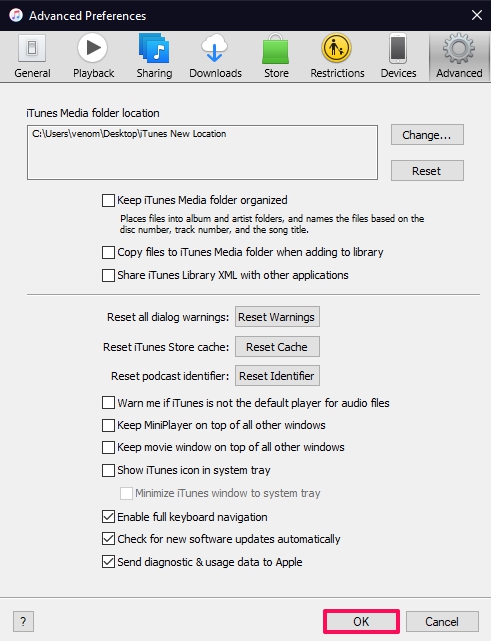
Task: Click the Downloads tab label
Action: (x=215, y=73)
